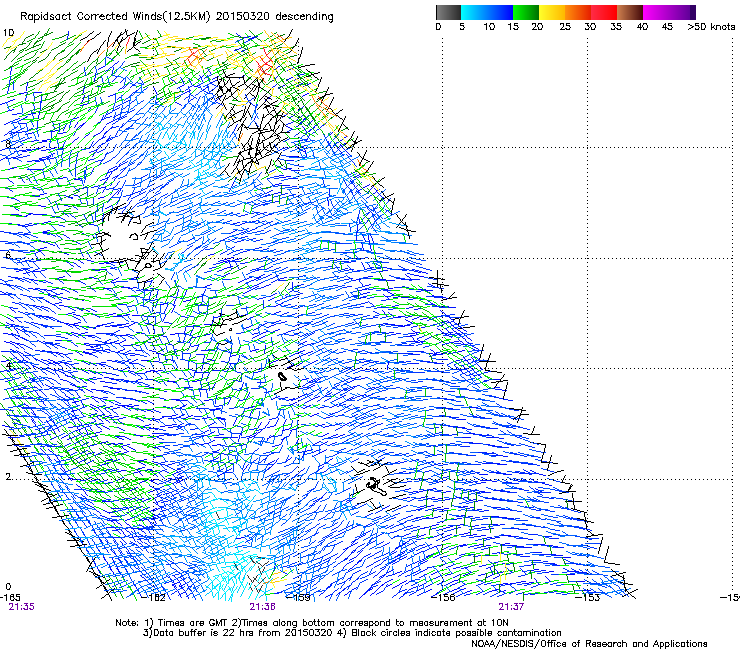Click the longitude '-162' axis label
The image size is (740, 650).
click(155, 597)
